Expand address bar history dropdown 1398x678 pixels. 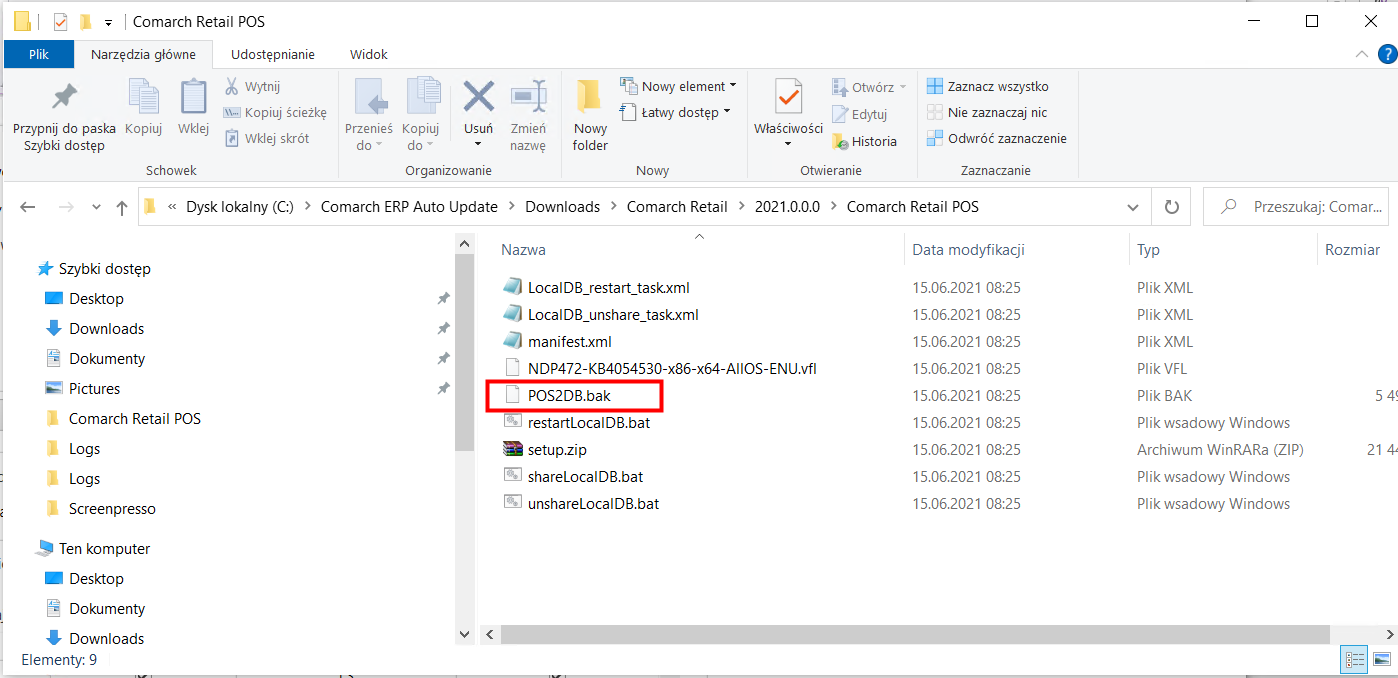click(1133, 207)
